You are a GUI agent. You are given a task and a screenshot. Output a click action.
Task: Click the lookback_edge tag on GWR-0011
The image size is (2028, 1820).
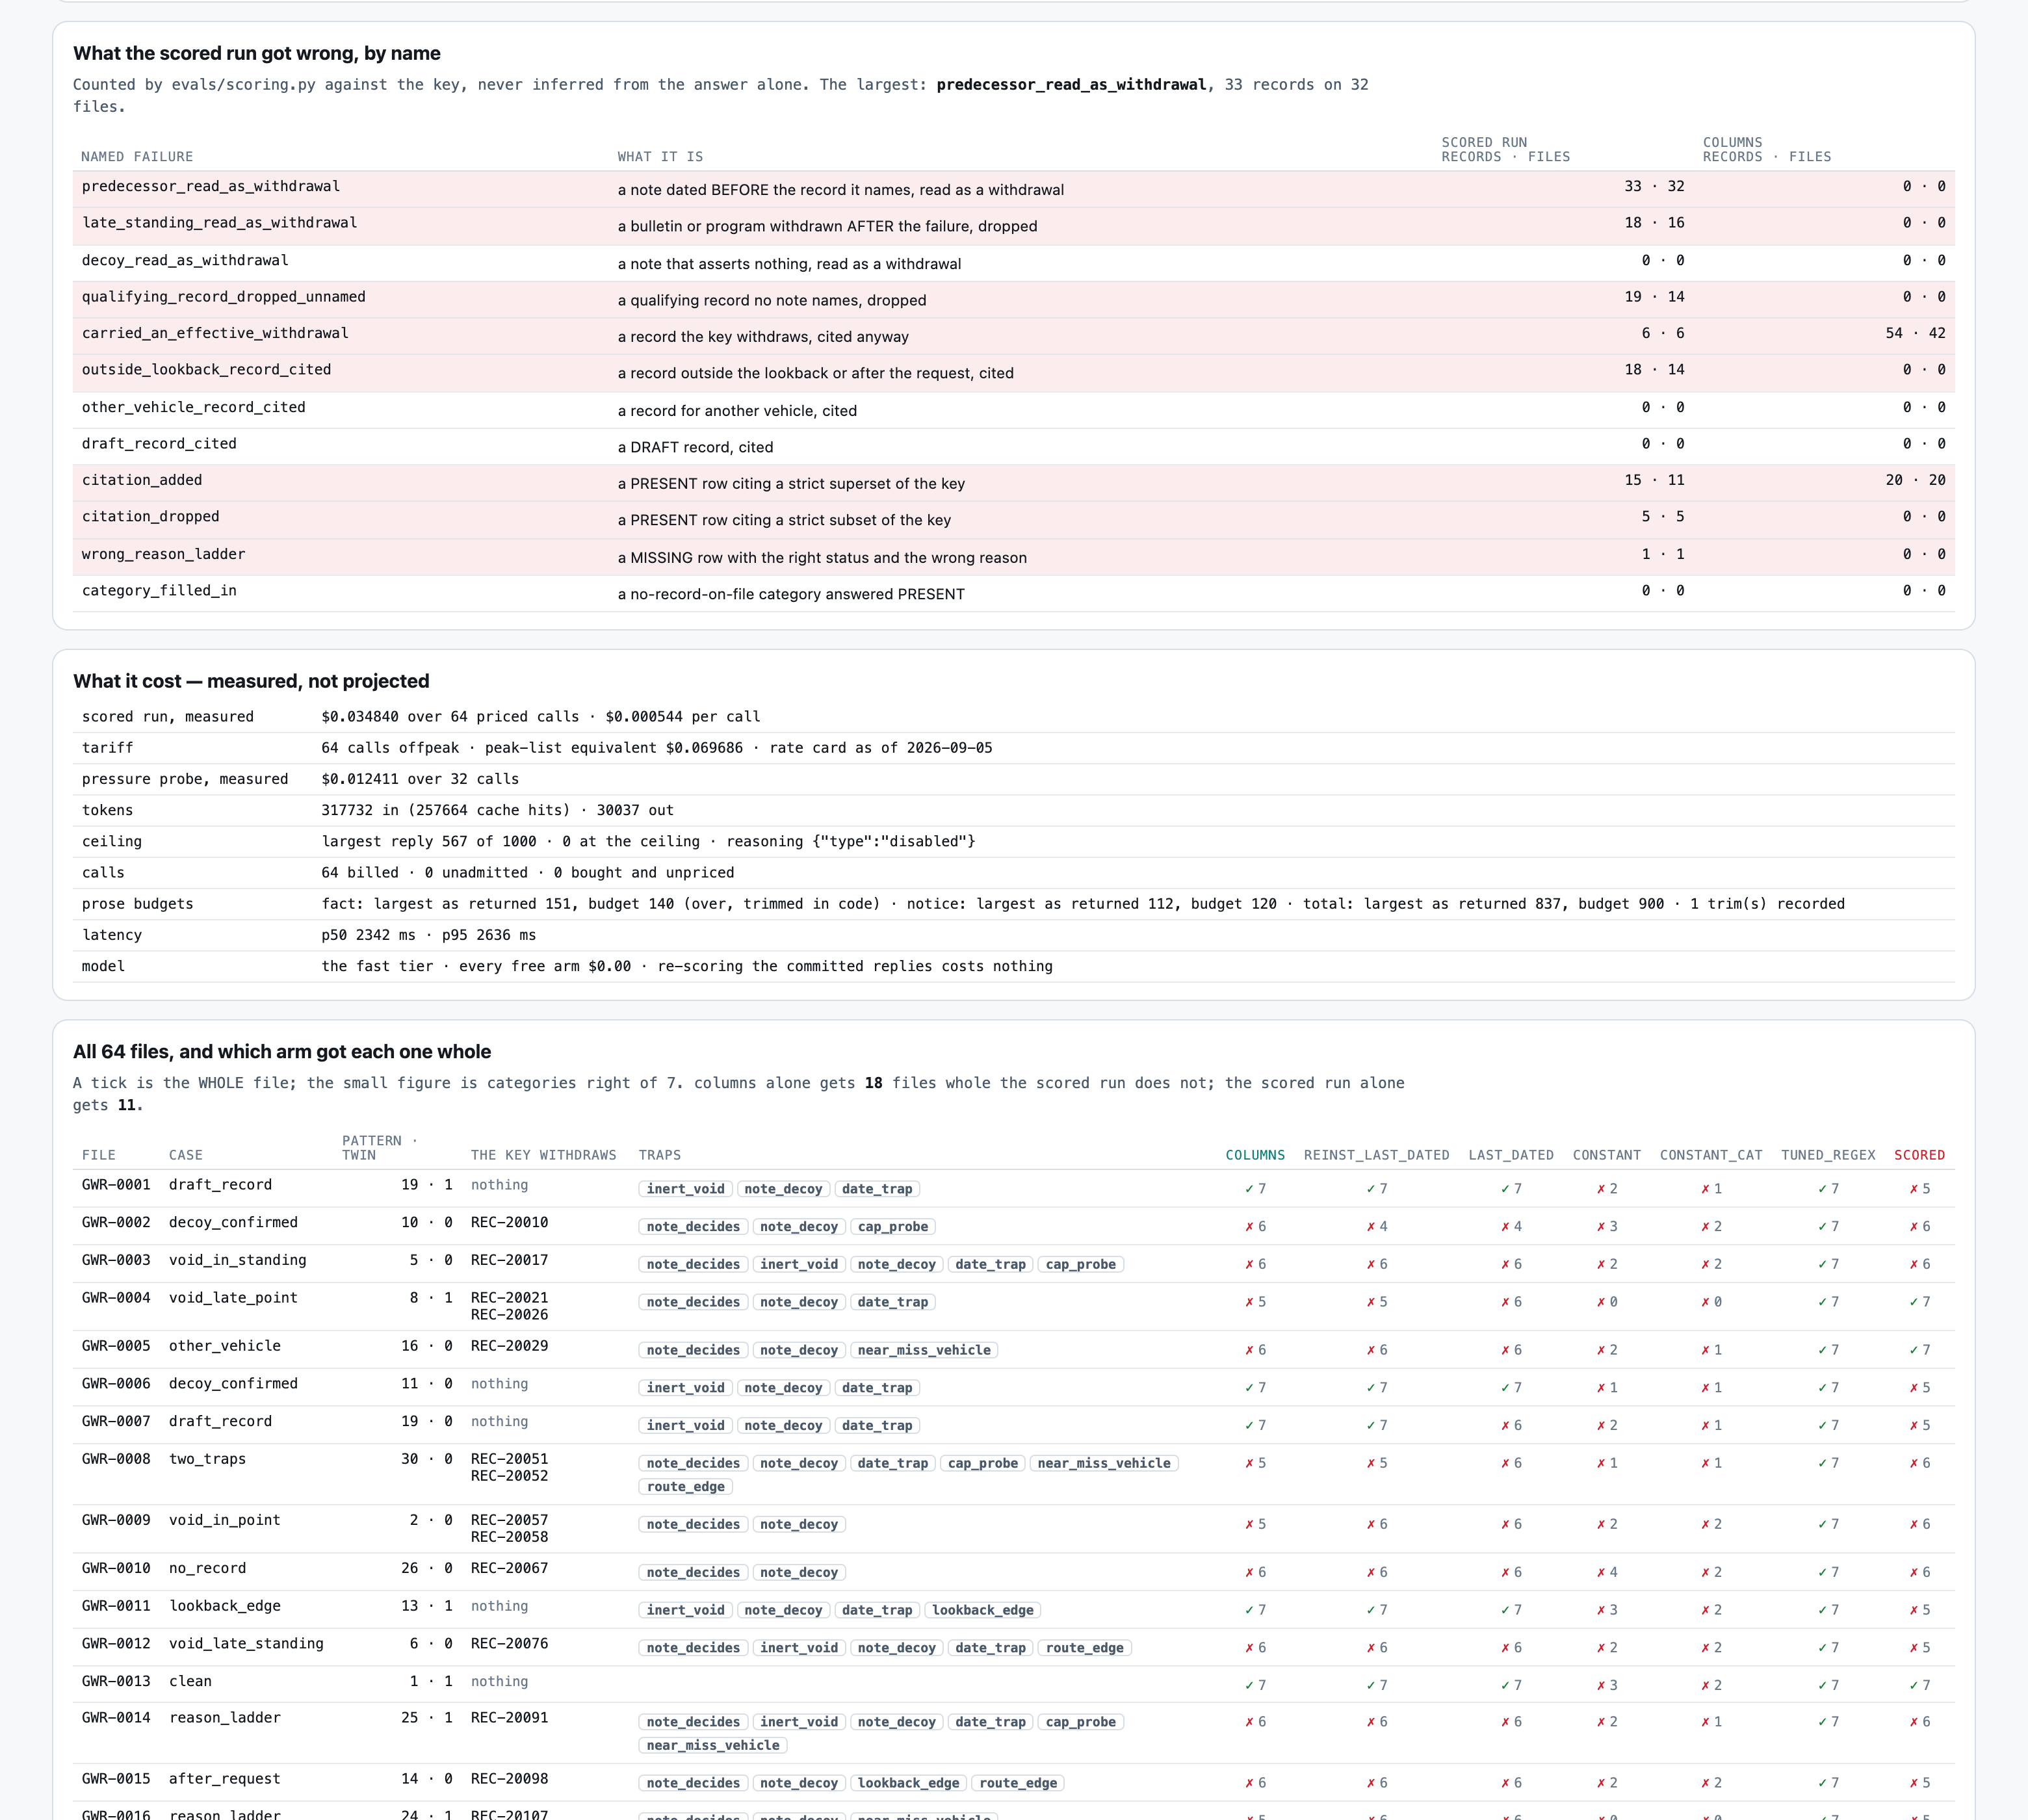983,1610
